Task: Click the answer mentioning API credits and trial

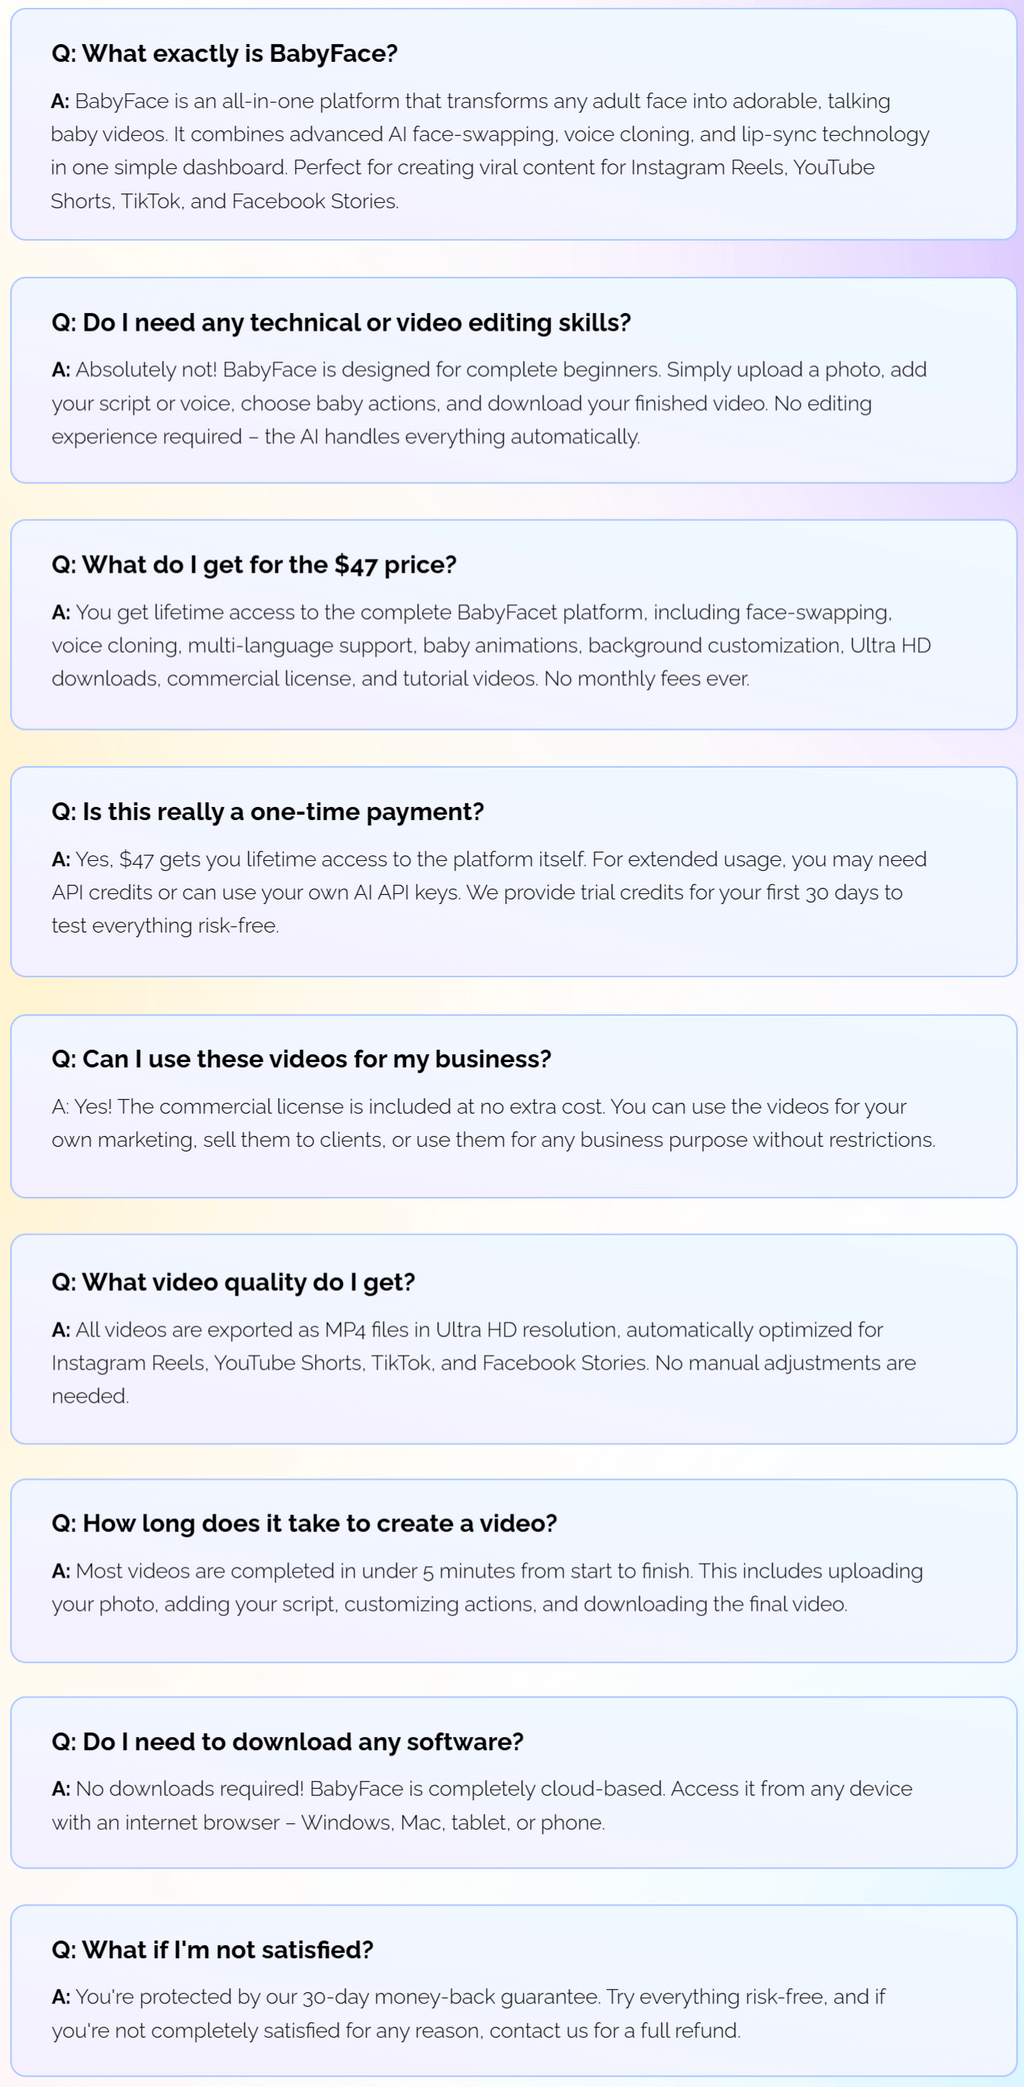Action: (490, 892)
